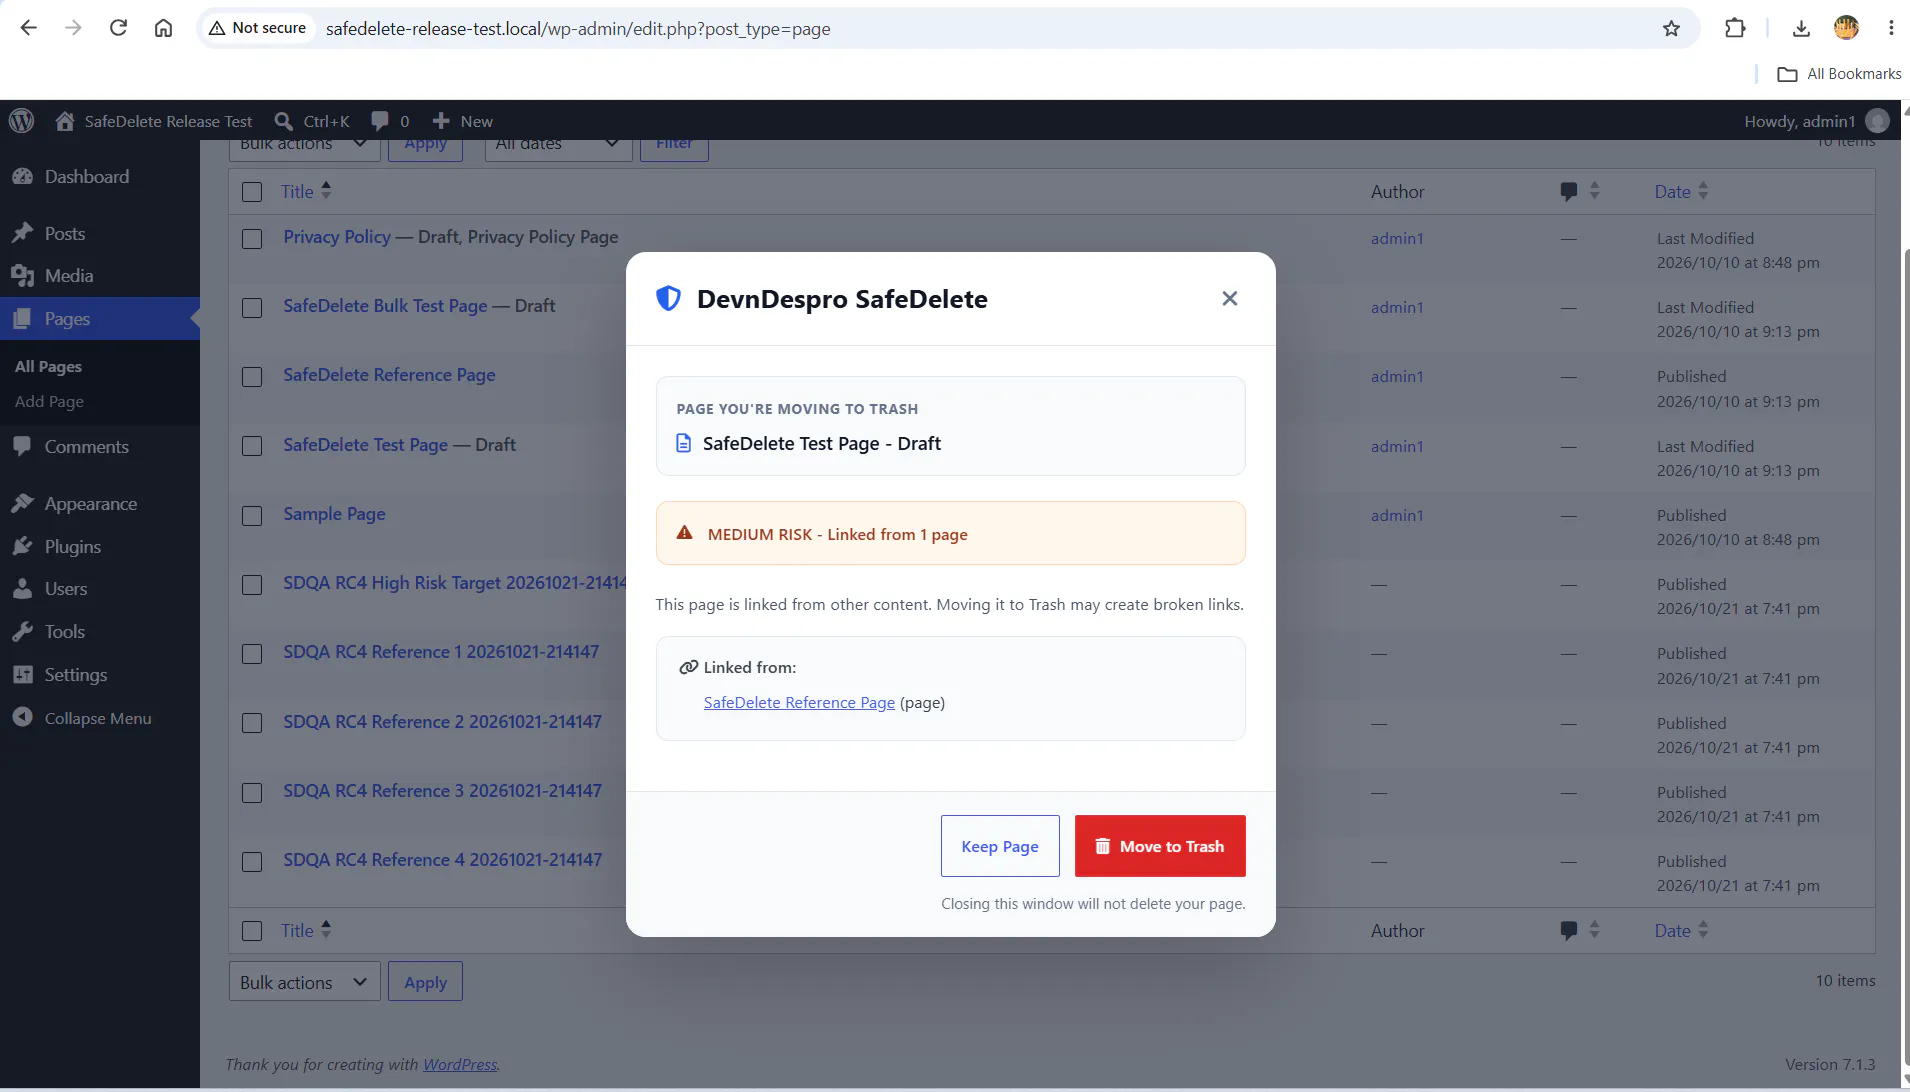Image resolution: width=1910 pixels, height=1092 pixels.
Task: Collapse the admin sidebar menu
Action: [83, 718]
